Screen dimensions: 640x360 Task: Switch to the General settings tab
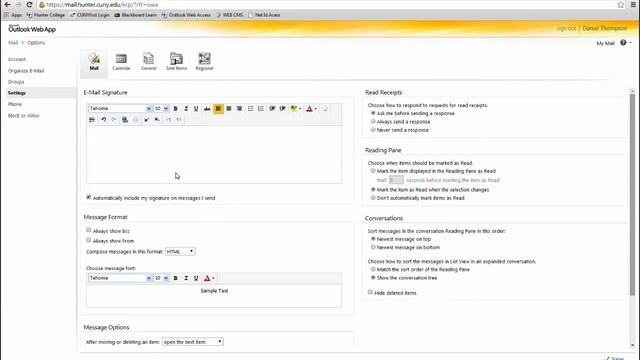tap(149, 62)
